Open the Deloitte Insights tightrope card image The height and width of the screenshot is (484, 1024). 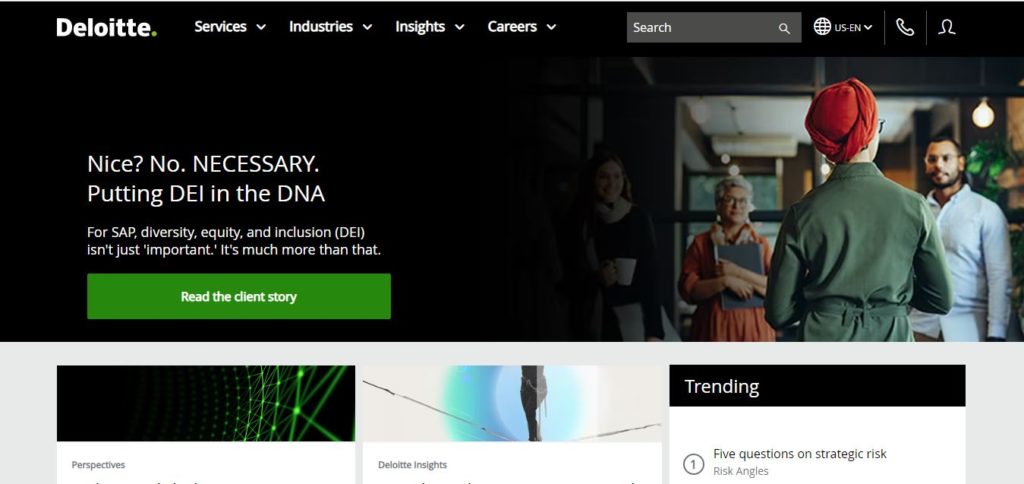tap(512, 403)
